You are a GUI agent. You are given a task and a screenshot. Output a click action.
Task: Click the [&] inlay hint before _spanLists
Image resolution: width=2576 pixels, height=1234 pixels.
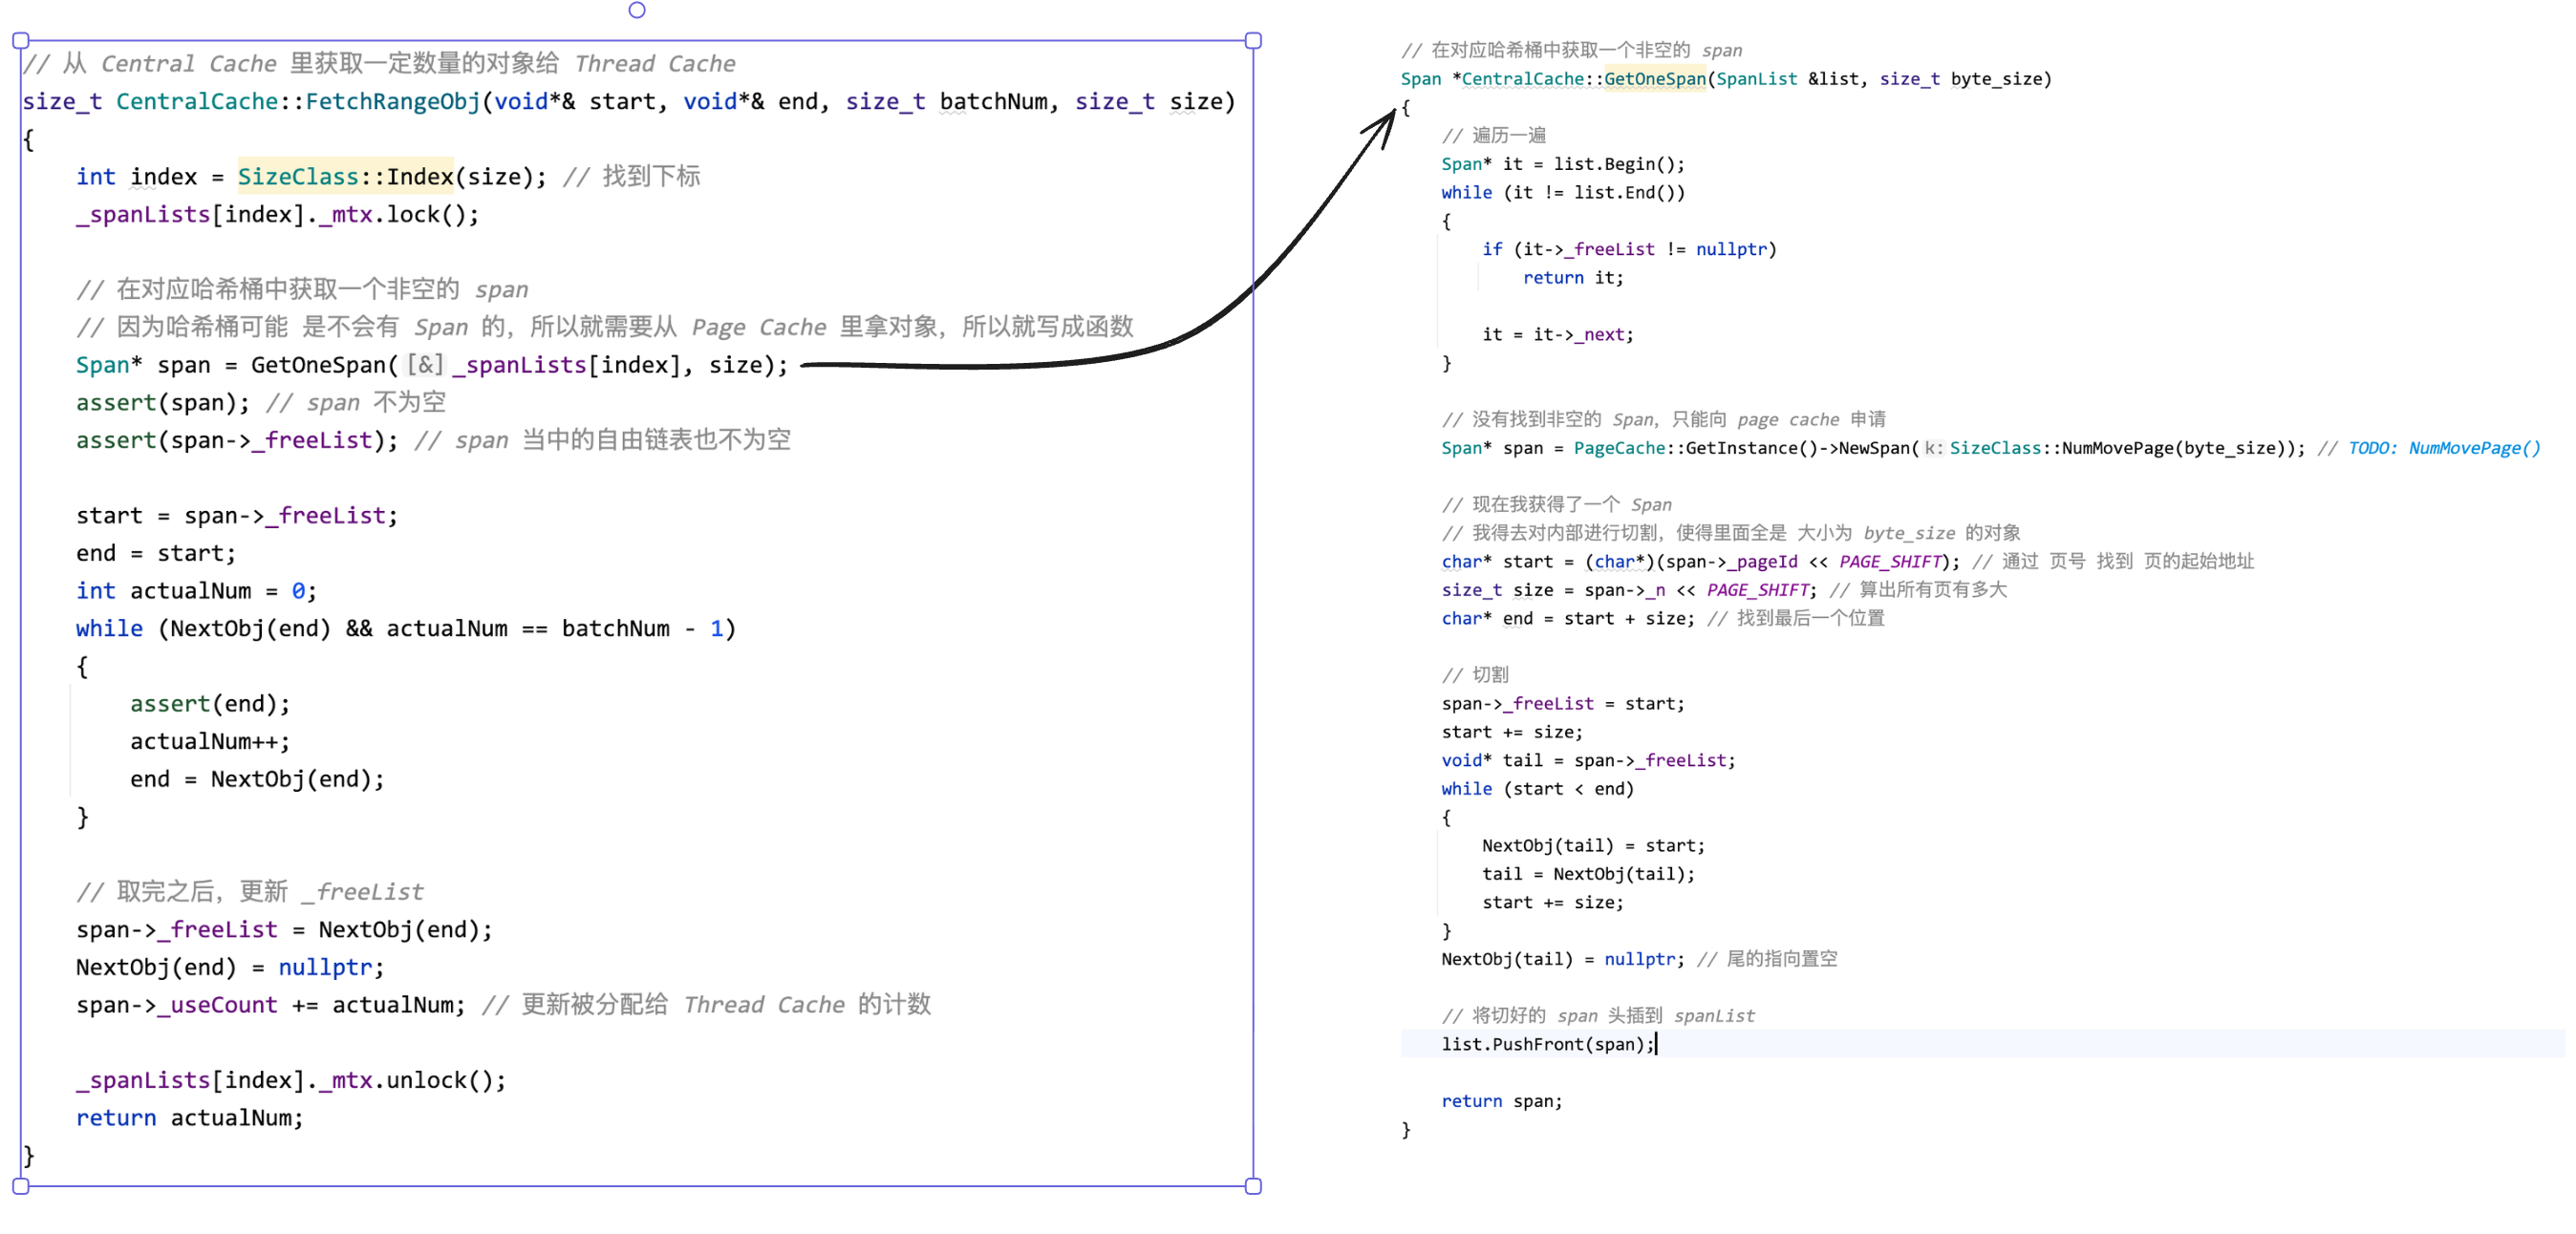pos(425,365)
